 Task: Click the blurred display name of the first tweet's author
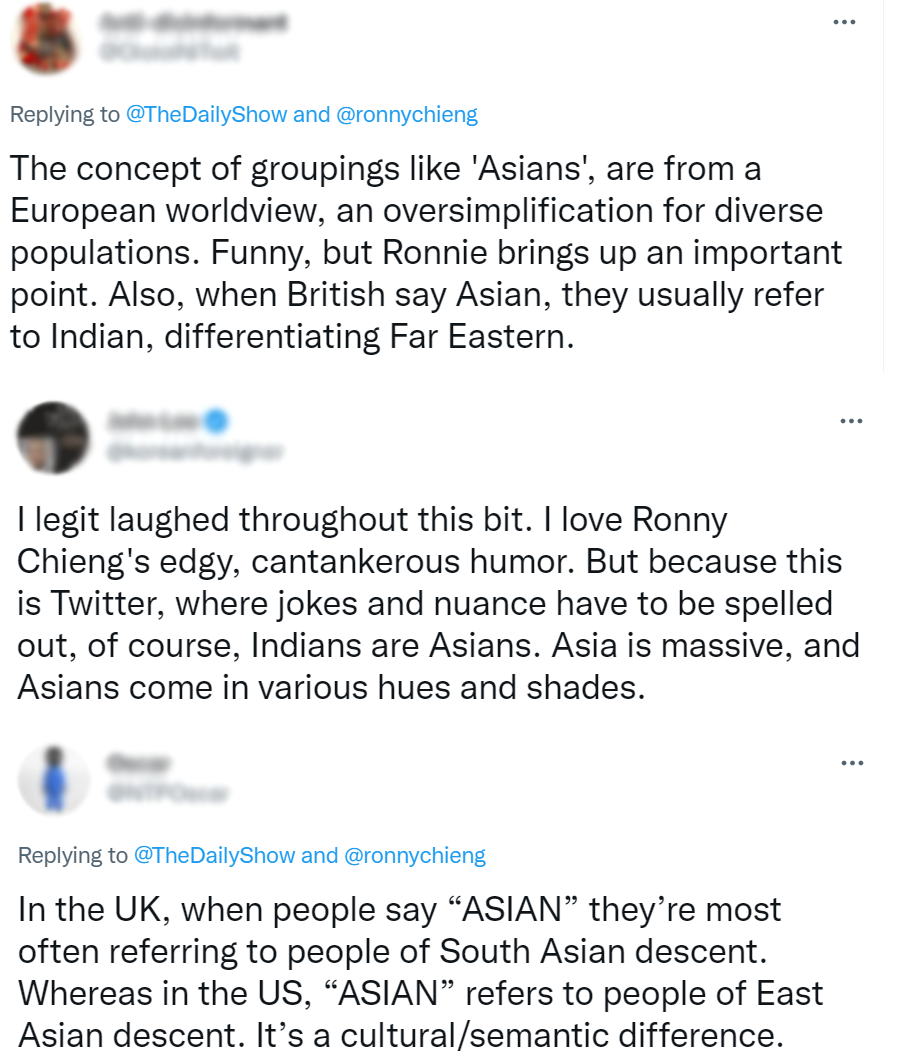pos(193,22)
